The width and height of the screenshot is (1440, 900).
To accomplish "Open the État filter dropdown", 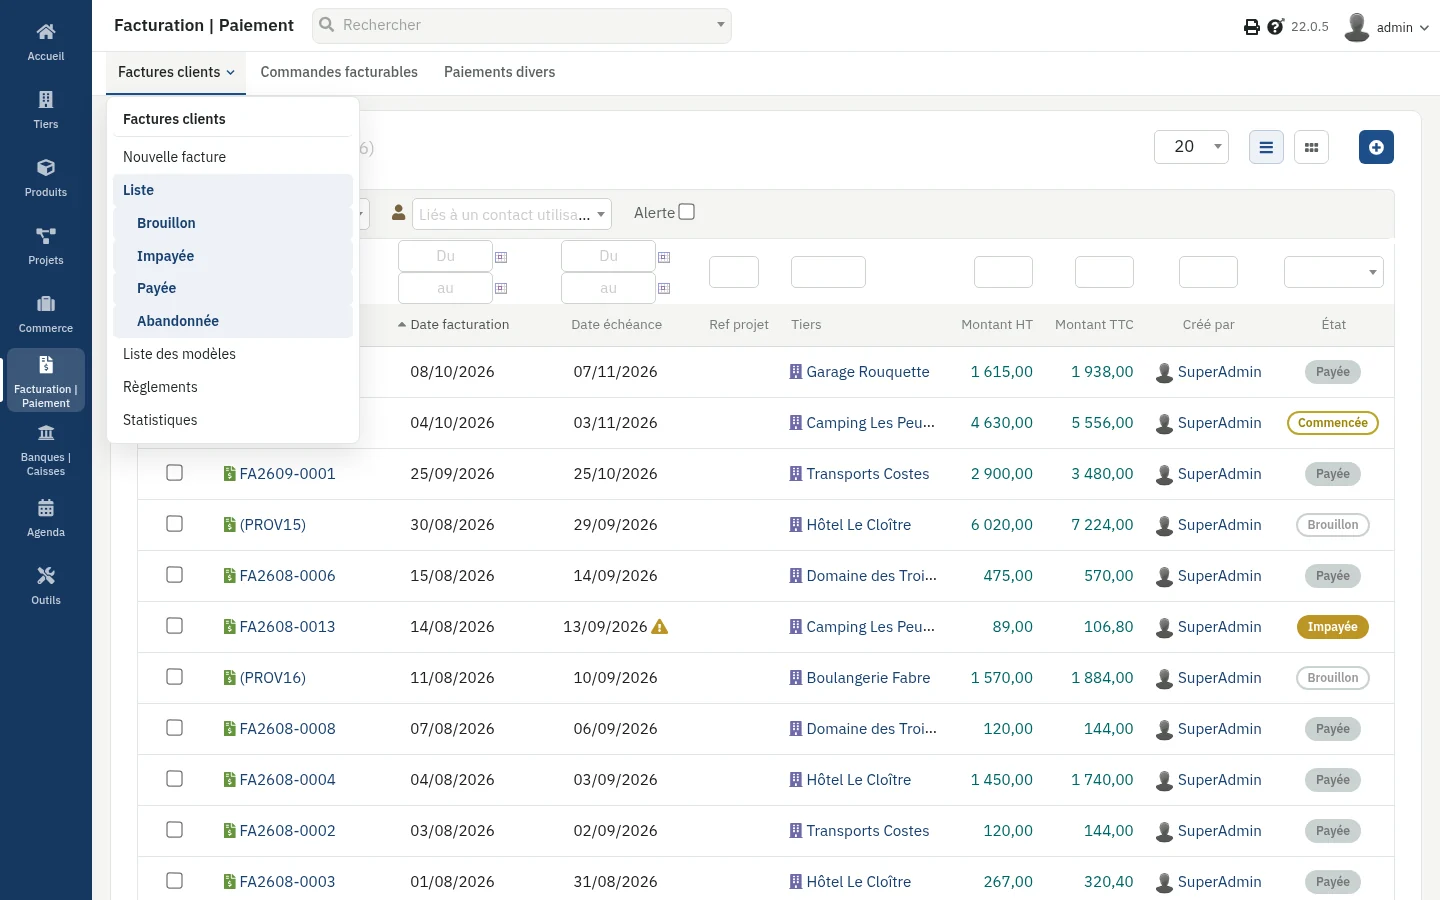I will [x=1334, y=272].
